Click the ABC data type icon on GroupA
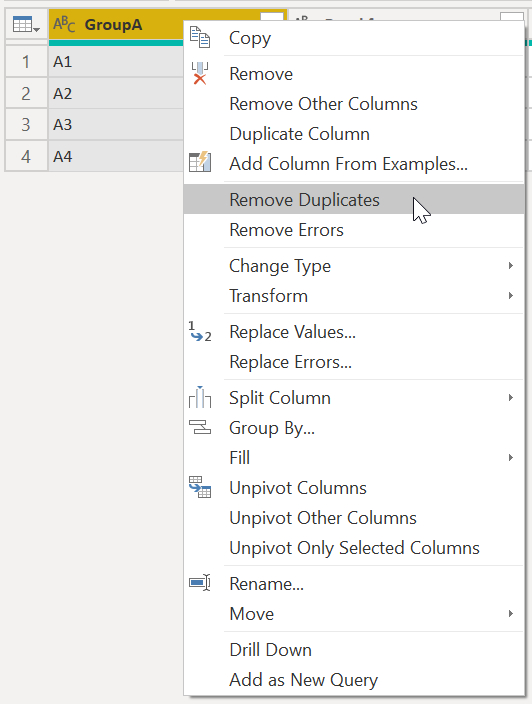 pyautogui.click(x=64, y=24)
